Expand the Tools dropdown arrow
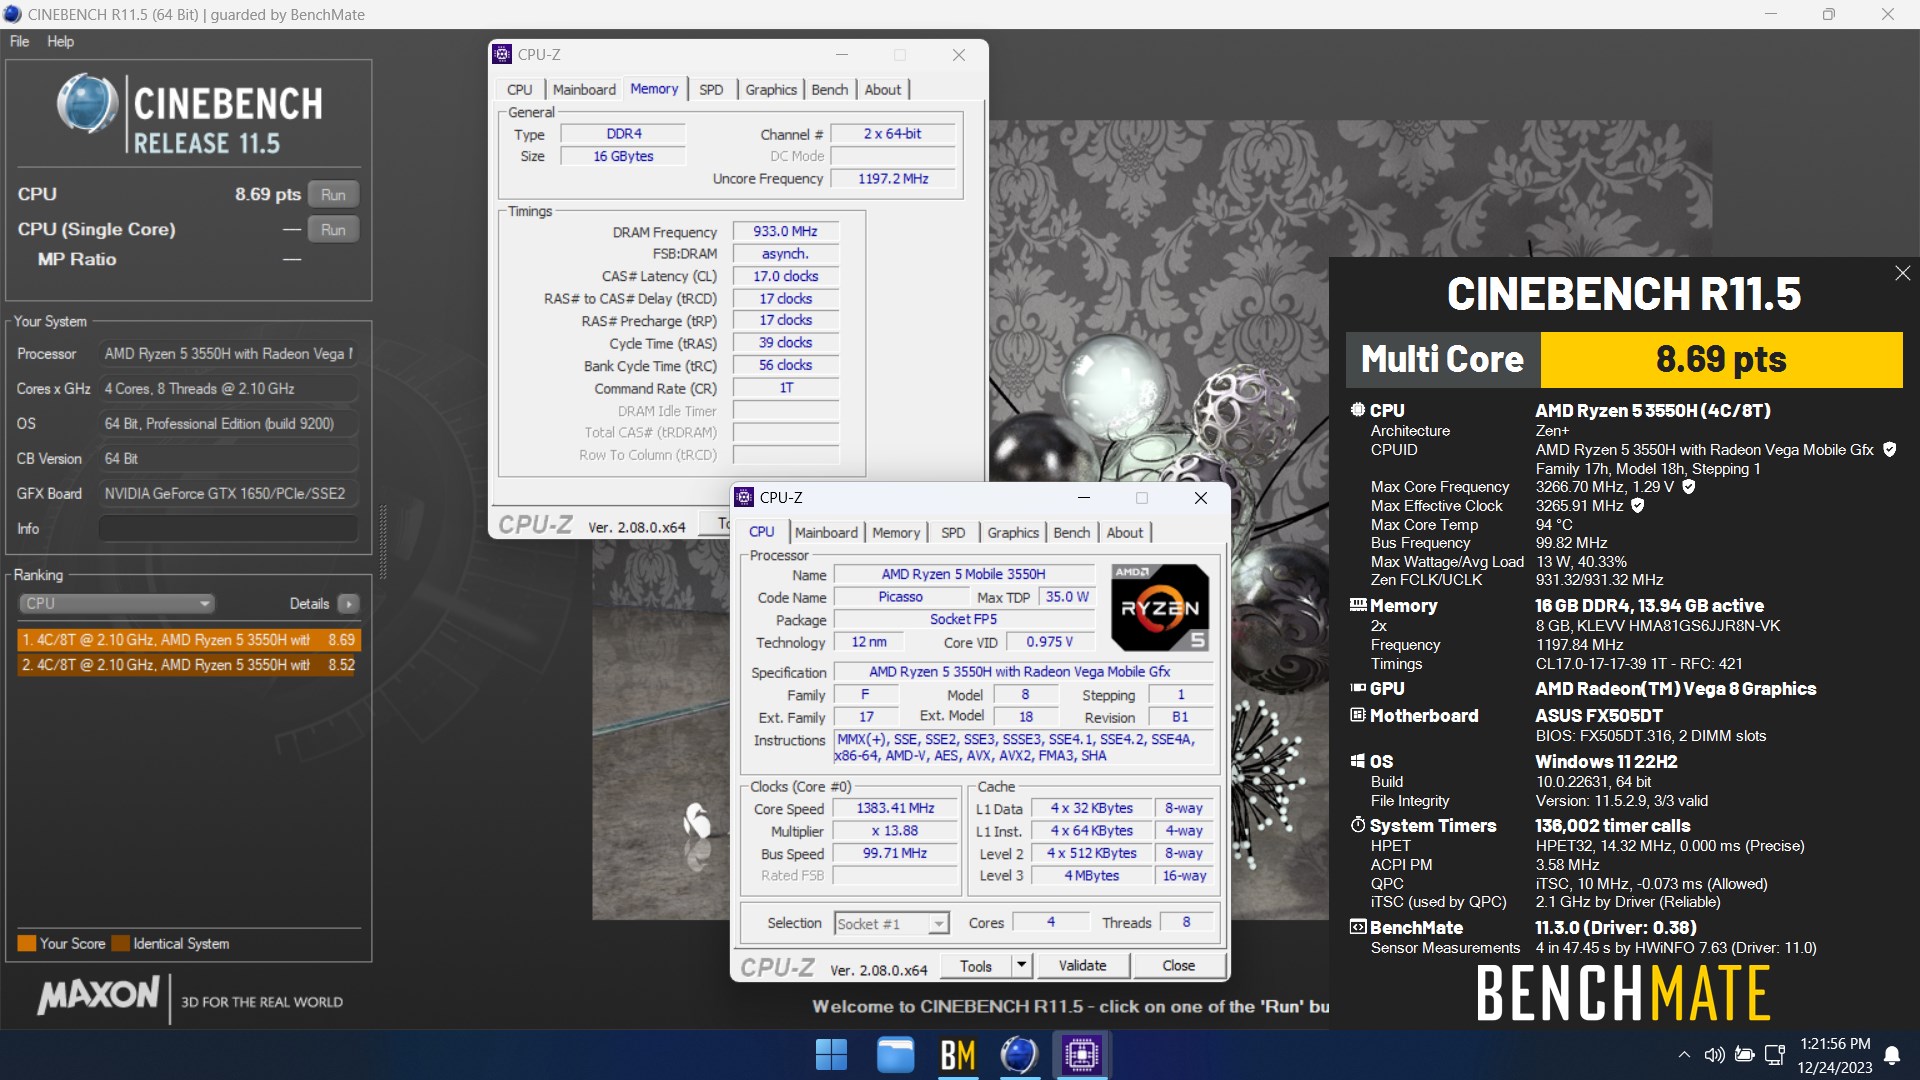This screenshot has width=1920, height=1080. point(1021,966)
